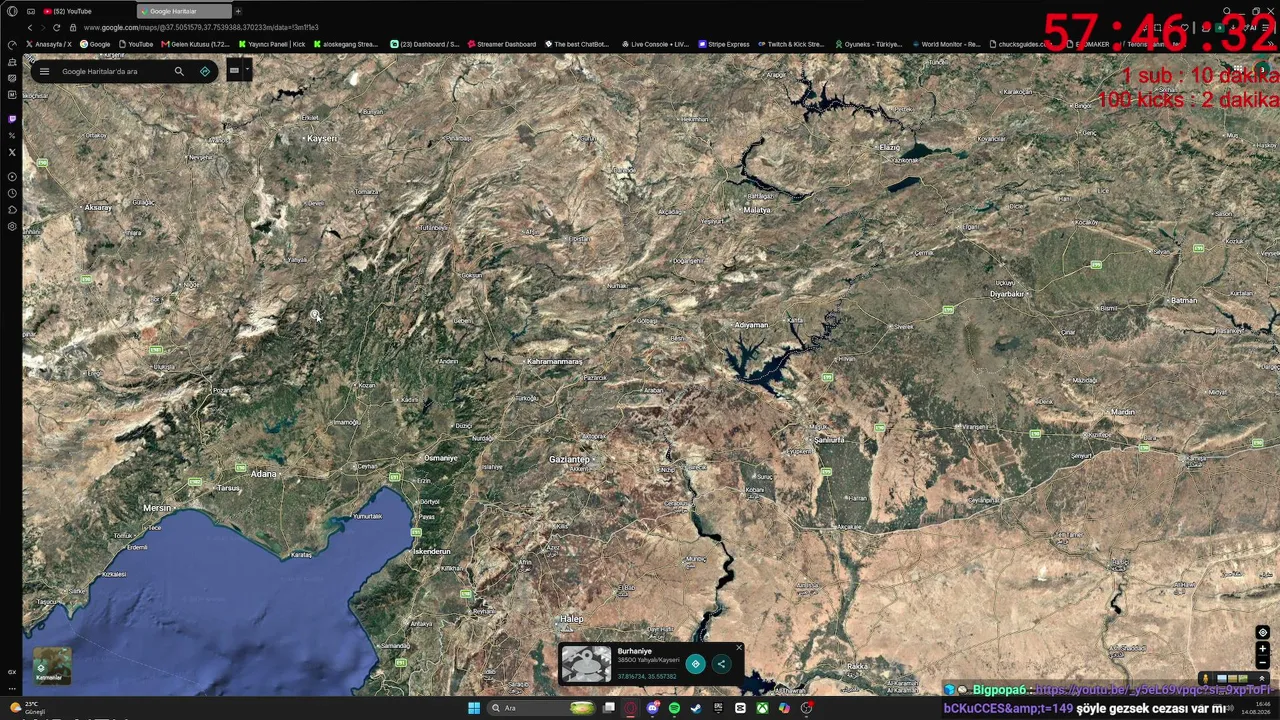Close the Burhaniye place card
Viewport: 1280px width, 720px height.
coord(739,647)
